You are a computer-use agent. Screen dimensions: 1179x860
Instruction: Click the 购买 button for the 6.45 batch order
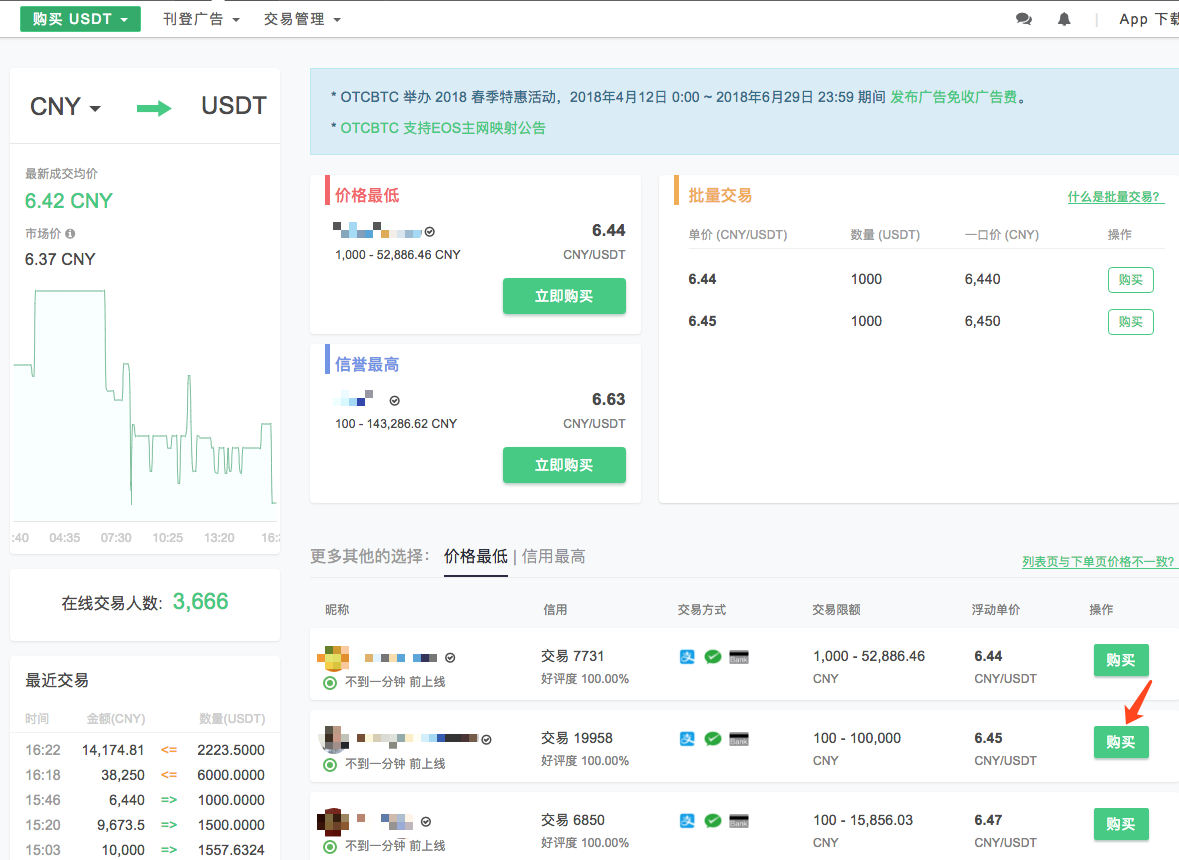(x=1130, y=321)
